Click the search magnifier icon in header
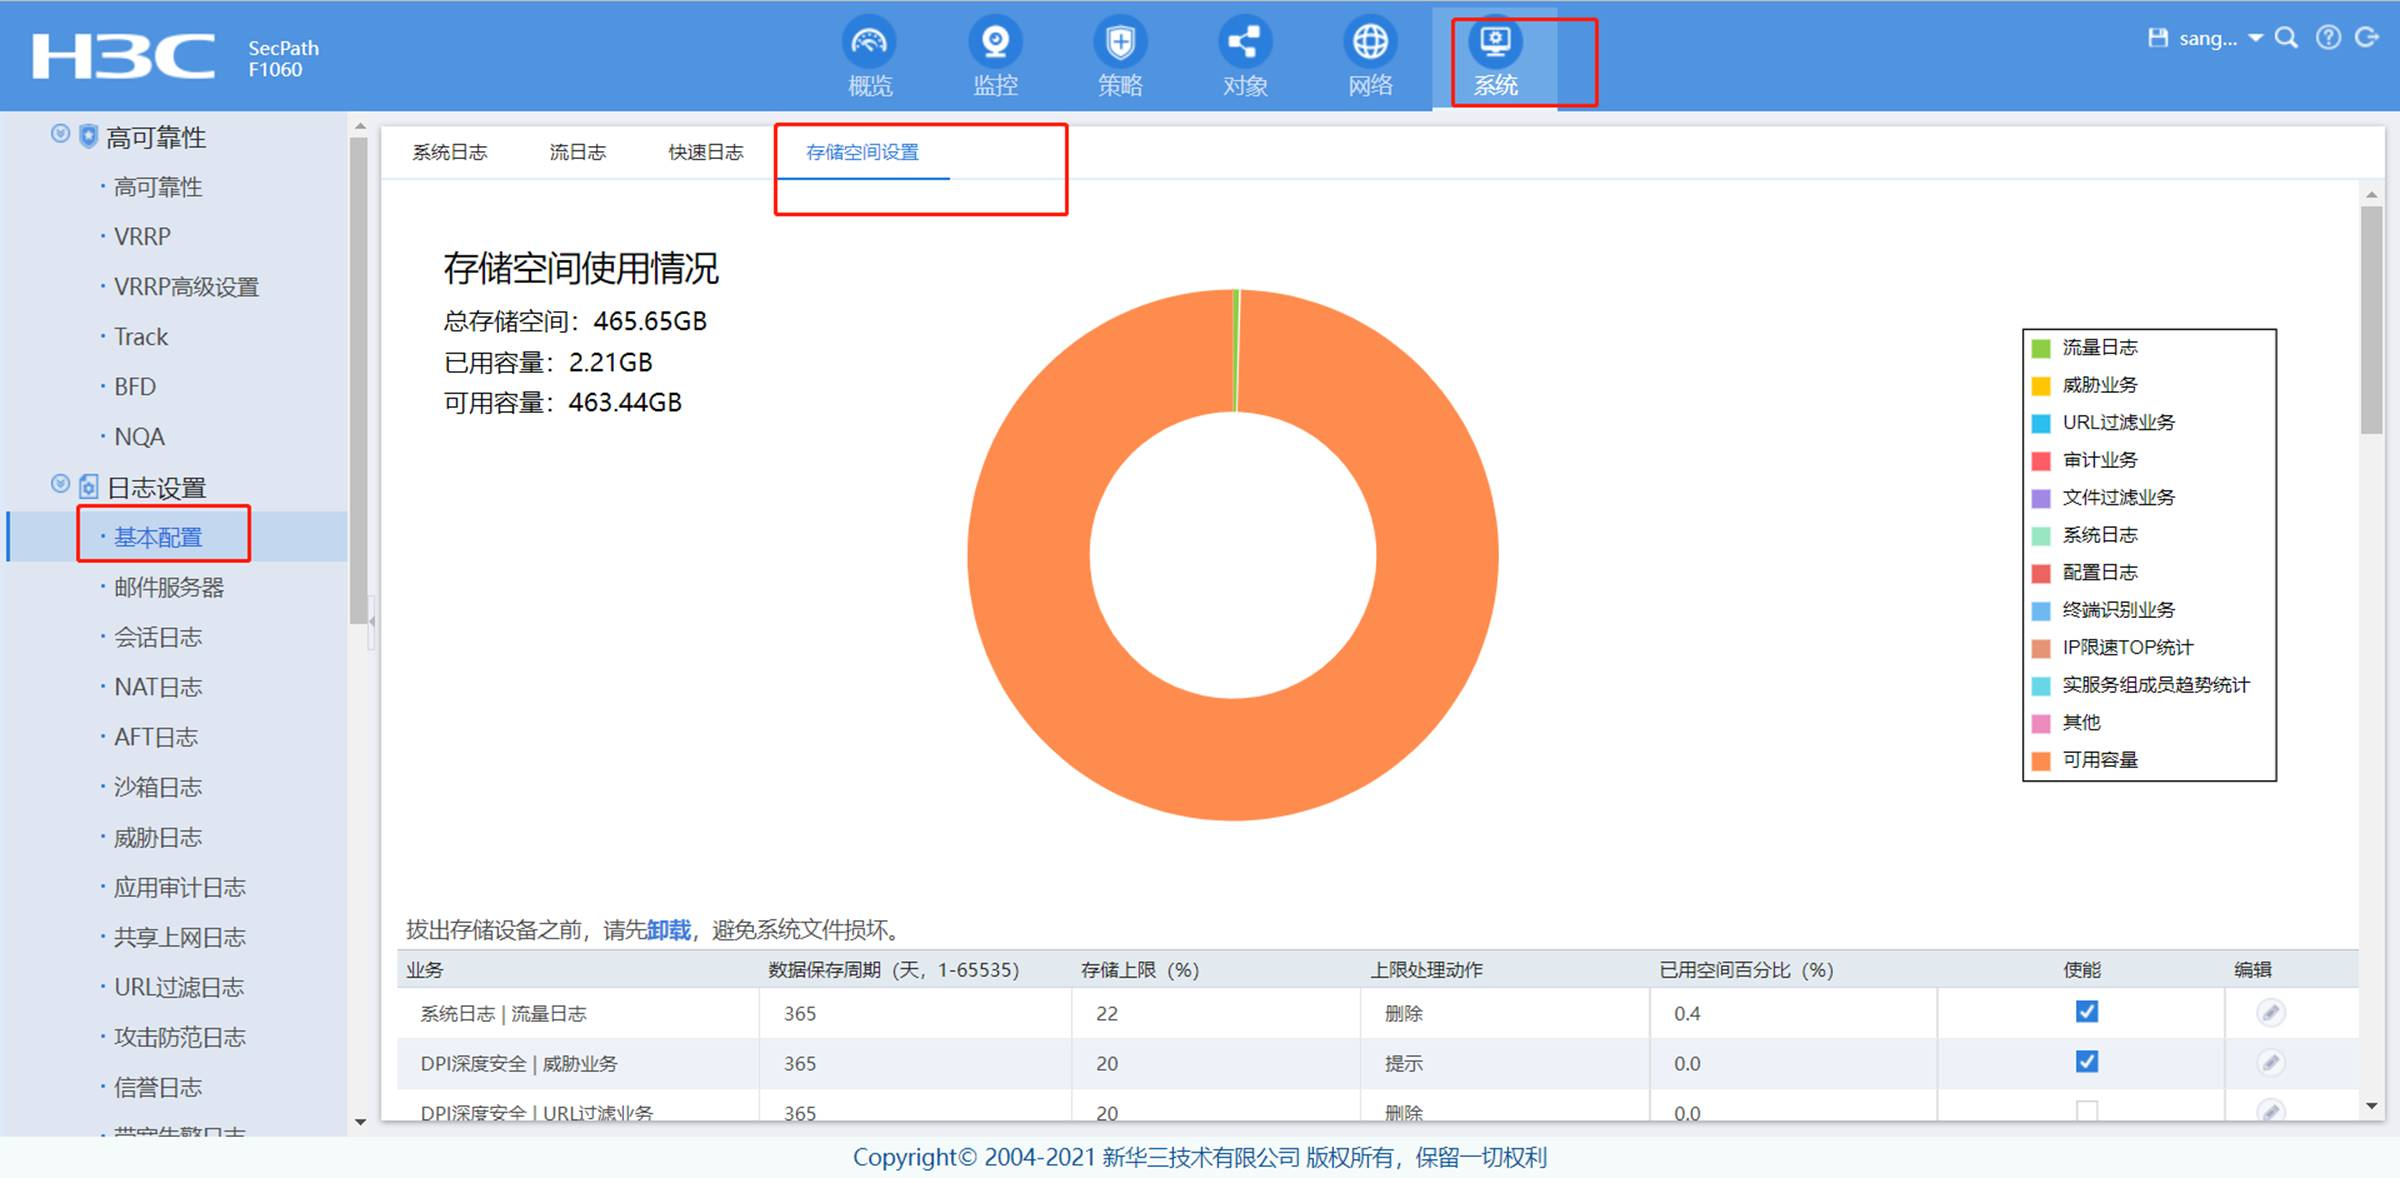Screen dimensions: 2400x1178 click(2286, 38)
